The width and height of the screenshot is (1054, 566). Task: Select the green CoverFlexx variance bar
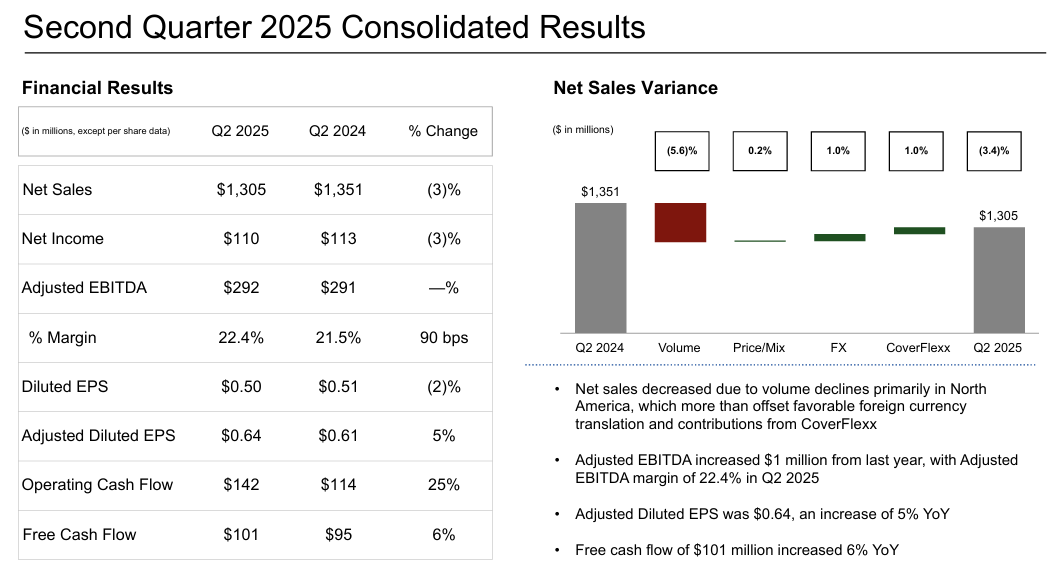tap(919, 231)
